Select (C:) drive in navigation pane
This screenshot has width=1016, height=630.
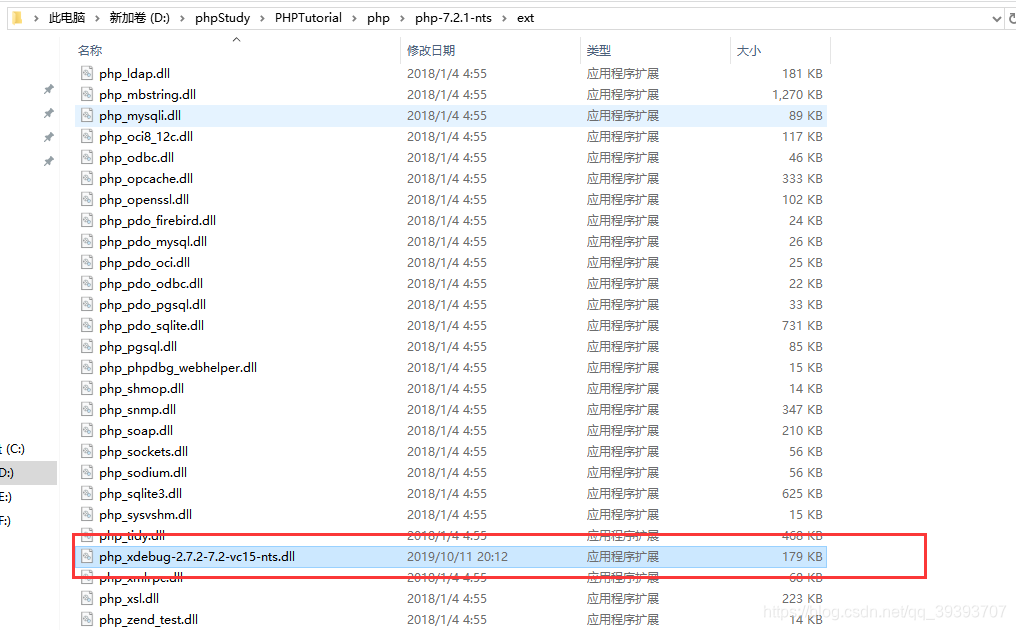pyautogui.click(x=14, y=449)
